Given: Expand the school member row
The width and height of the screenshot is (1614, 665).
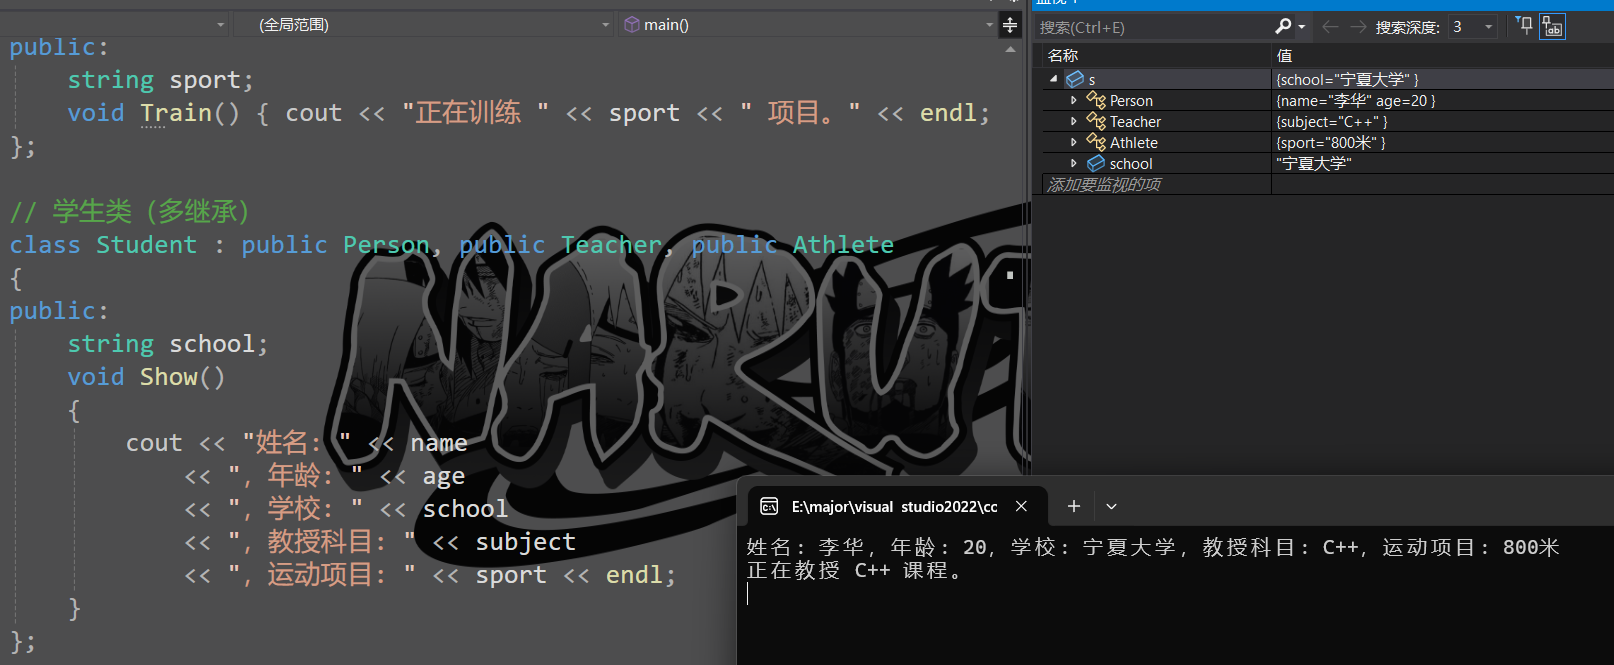Looking at the screenshot, I should click(1074, 163).
